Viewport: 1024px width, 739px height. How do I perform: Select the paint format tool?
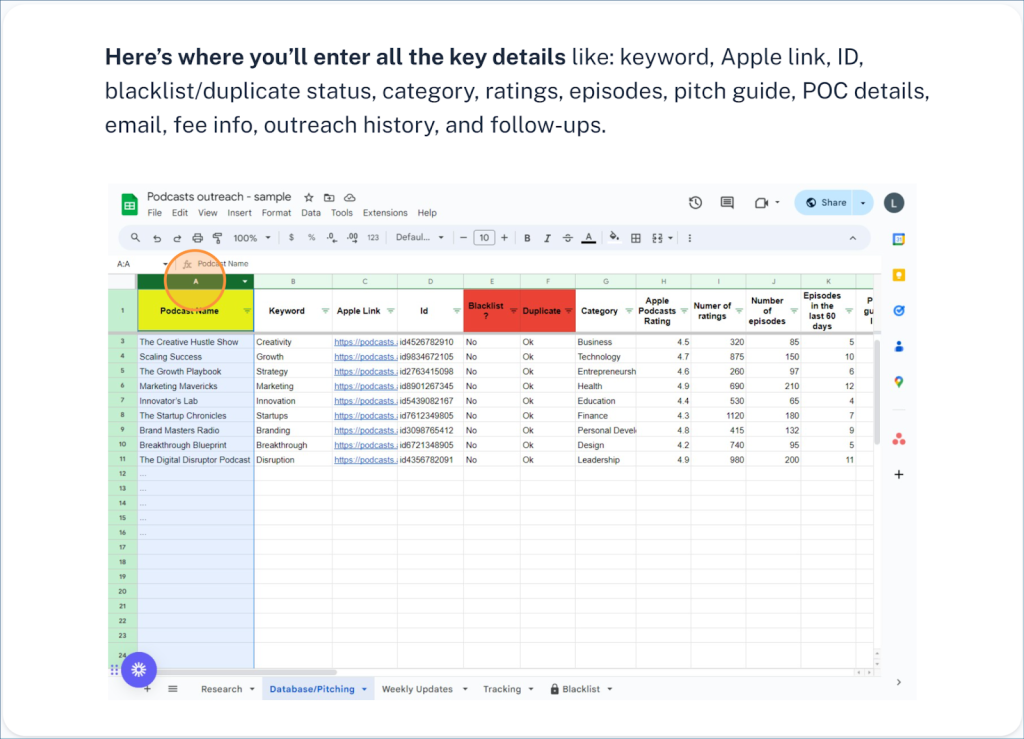pos(217,238)
